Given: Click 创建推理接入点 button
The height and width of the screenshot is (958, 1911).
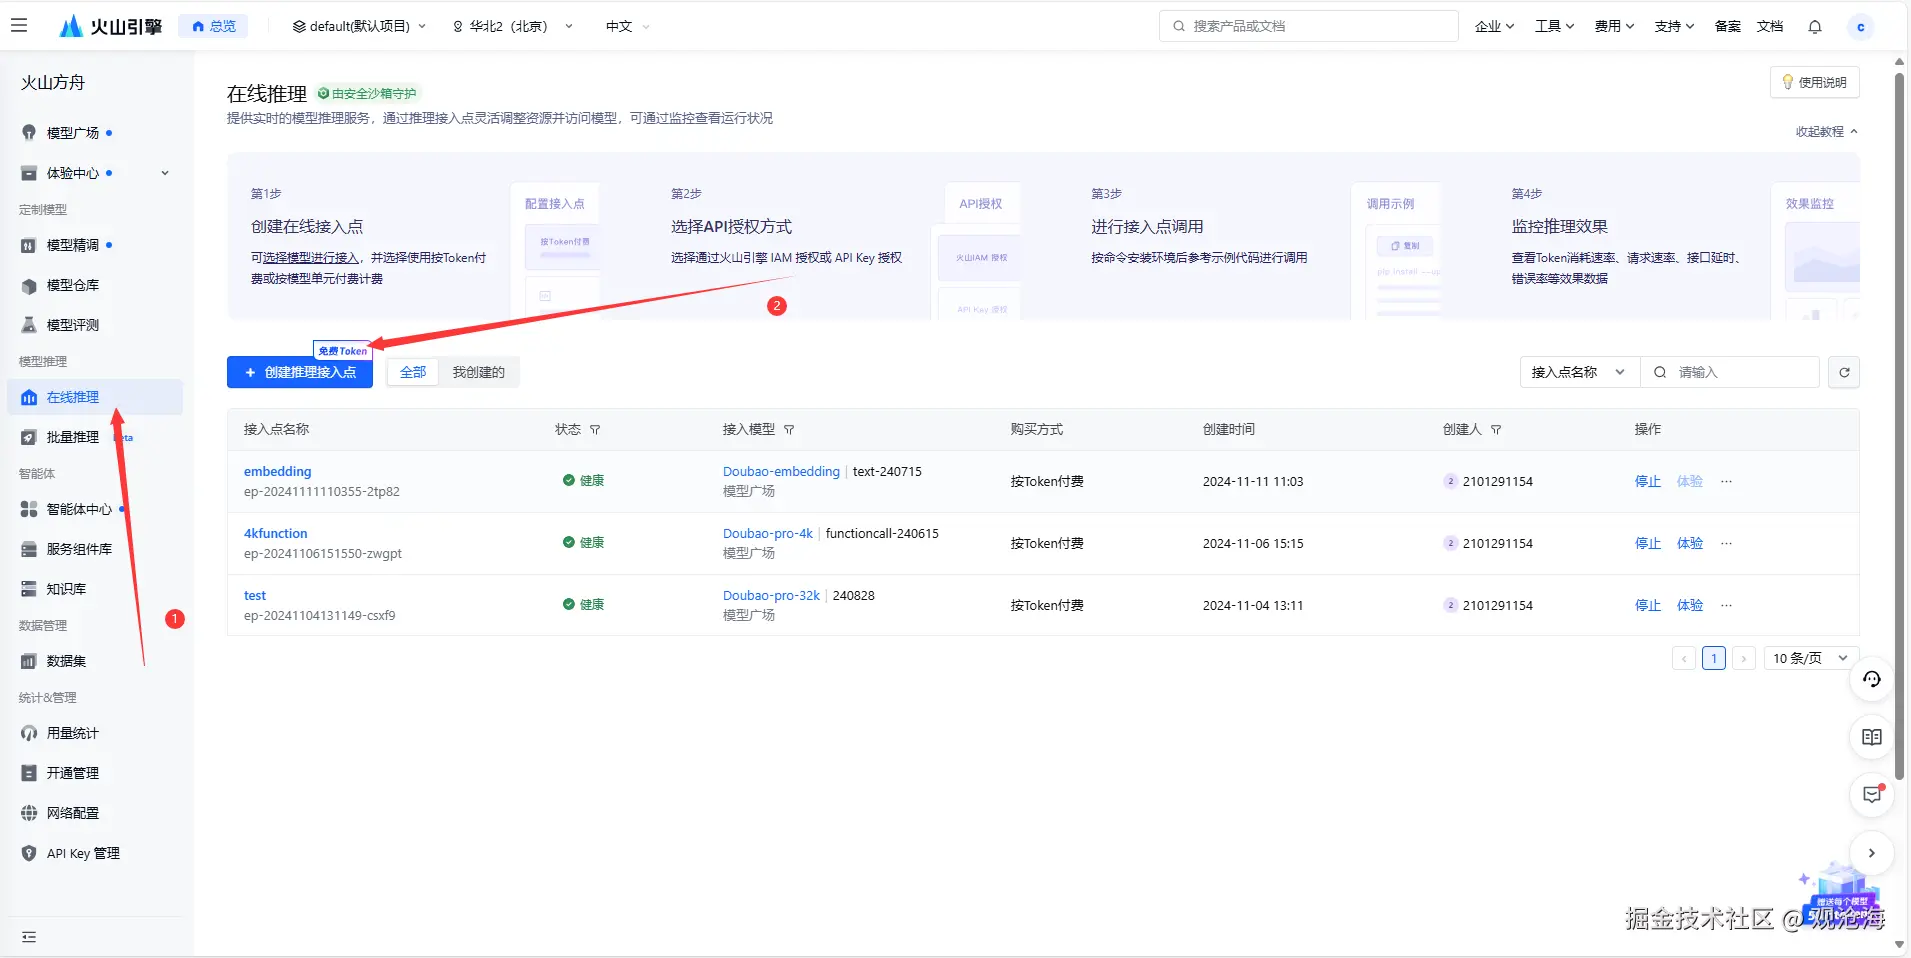Looking at the screenshot, I should pos(300,372).
